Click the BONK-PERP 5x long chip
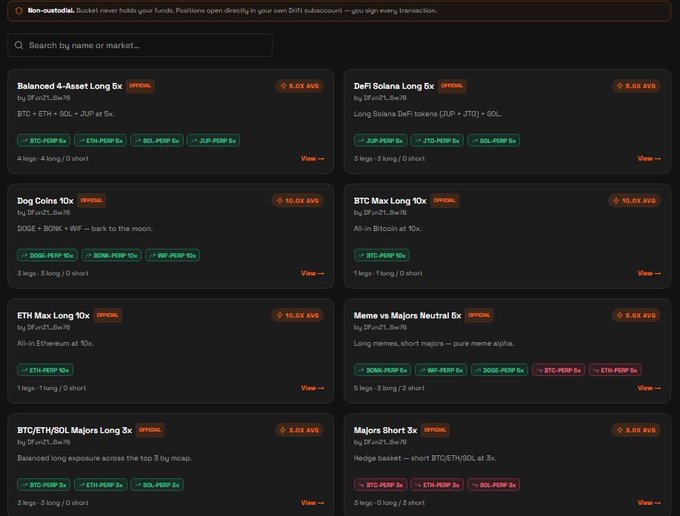This screenshot has height=516, width=680. [382, 370]
